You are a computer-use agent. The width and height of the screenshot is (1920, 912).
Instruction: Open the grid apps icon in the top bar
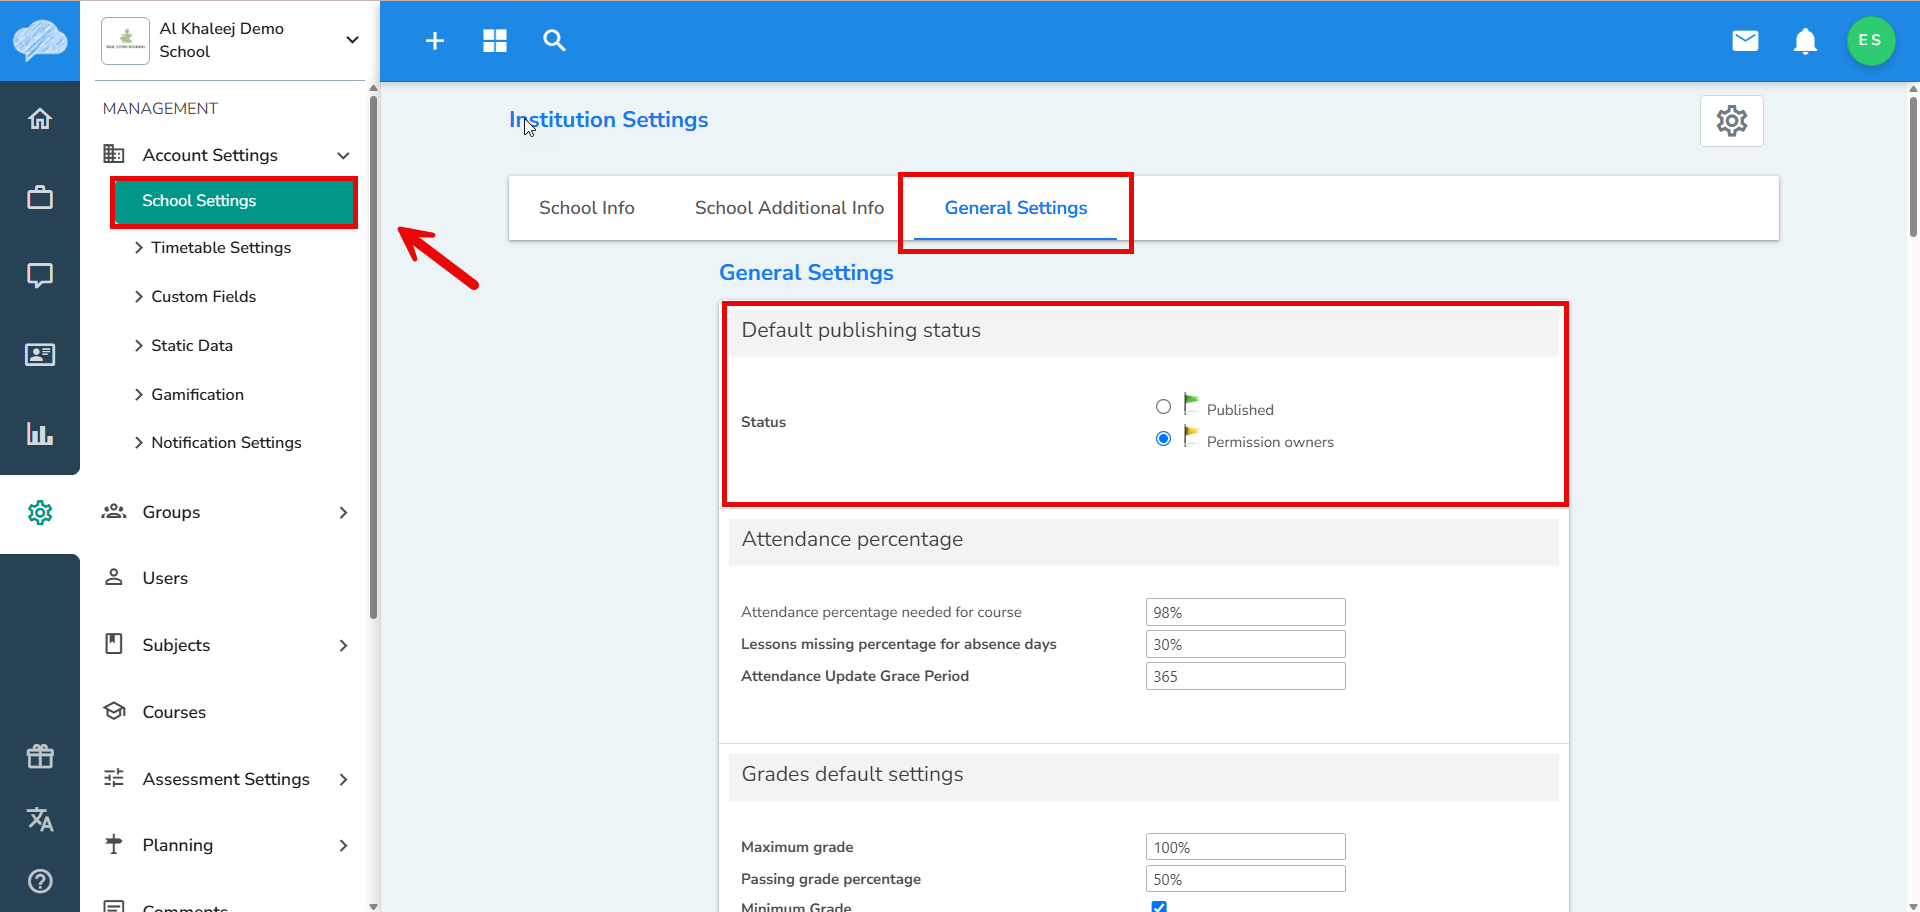click(495, 41)
